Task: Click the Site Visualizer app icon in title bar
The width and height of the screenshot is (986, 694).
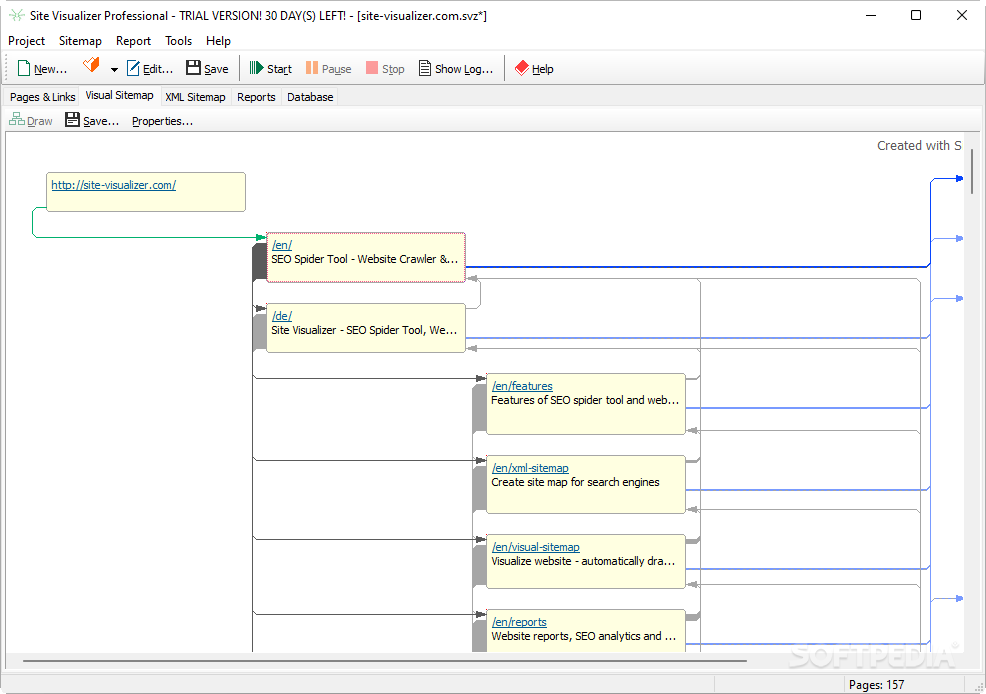Action: [16, 15]
